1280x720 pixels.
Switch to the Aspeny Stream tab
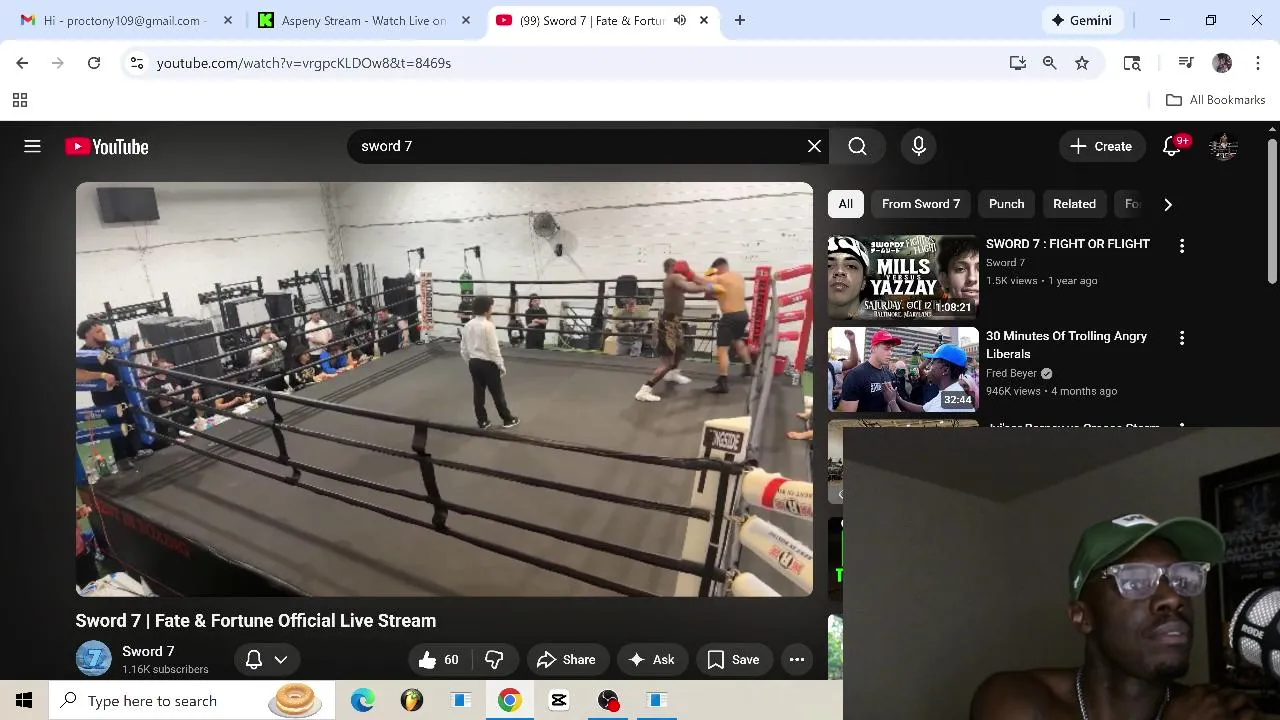coord(362,20)
